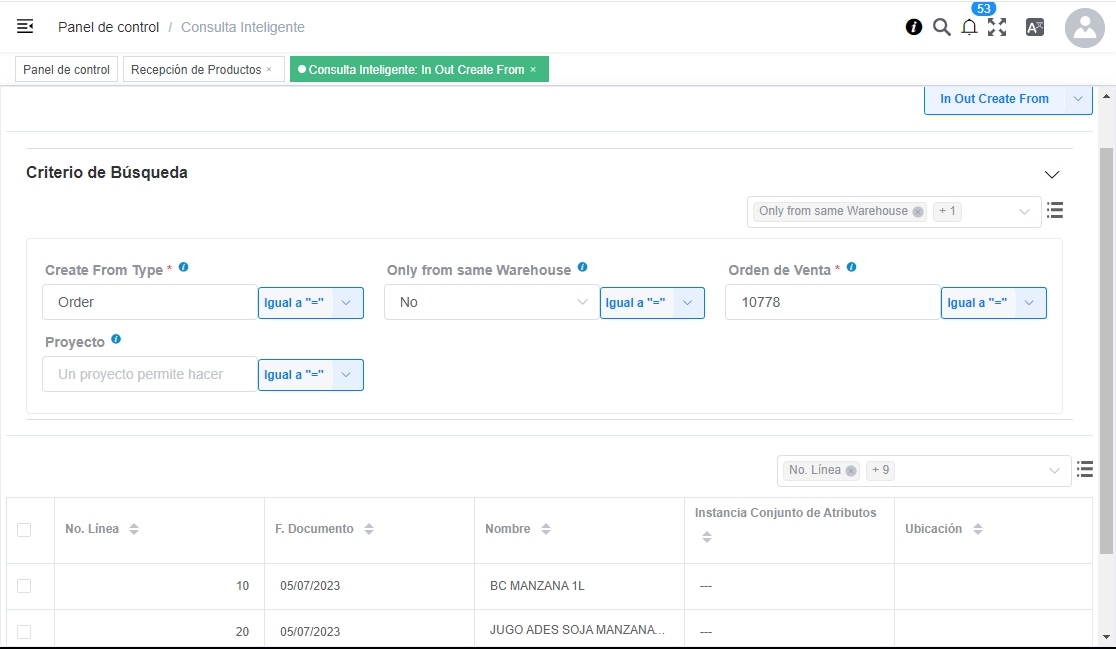Image resolution: width=1116 pixels, height=649 pixels.
Task: Open search criteria field list icon
Action: tap(1055, 211)
